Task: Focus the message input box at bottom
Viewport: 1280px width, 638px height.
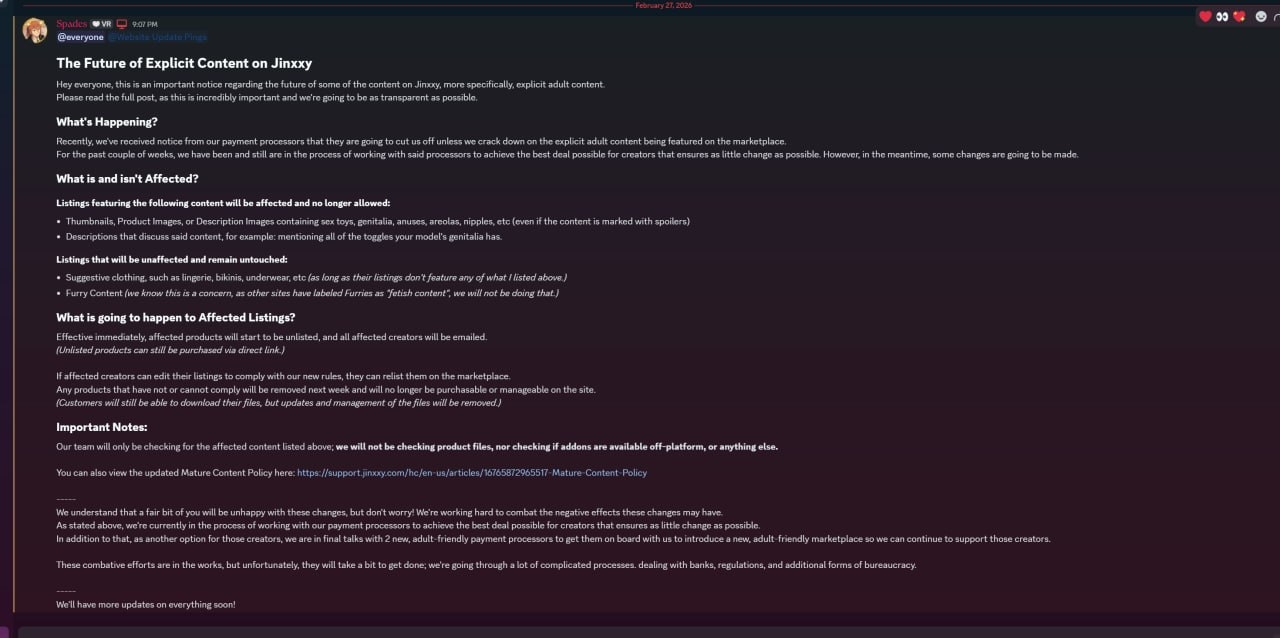Action: tap(640, 630)
